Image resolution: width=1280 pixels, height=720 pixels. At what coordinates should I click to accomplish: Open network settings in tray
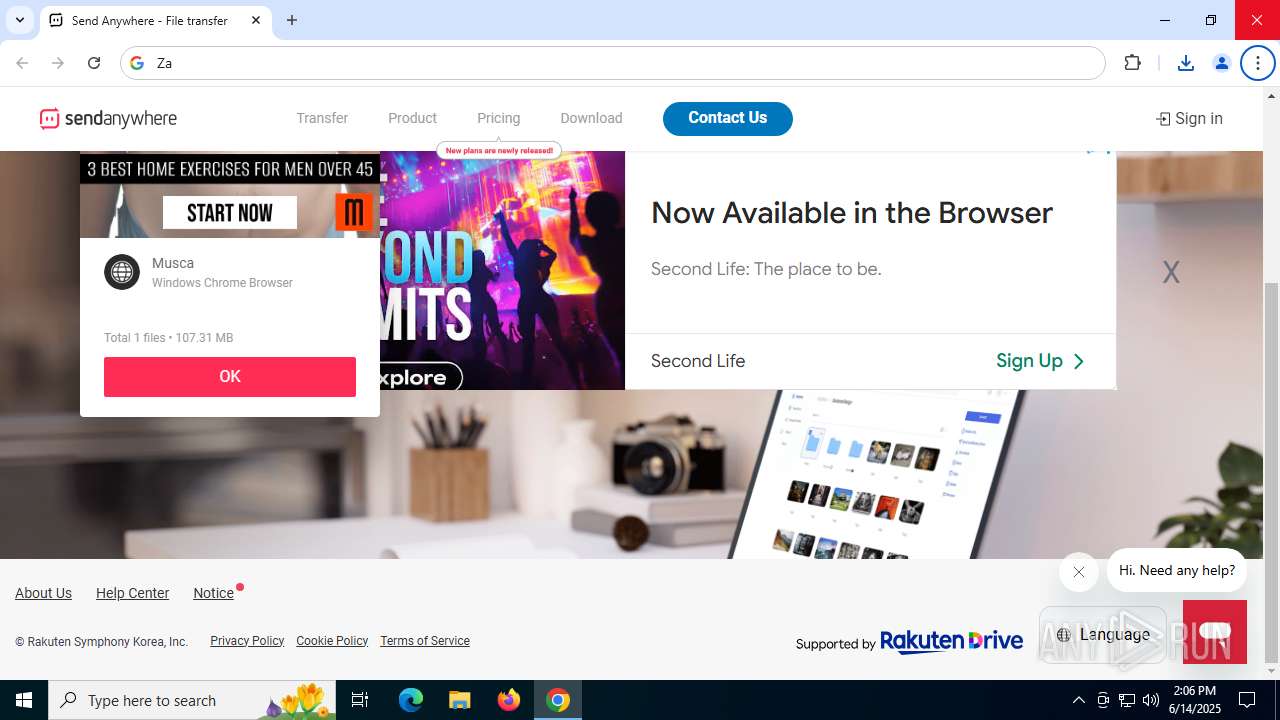pos(1127,700)
